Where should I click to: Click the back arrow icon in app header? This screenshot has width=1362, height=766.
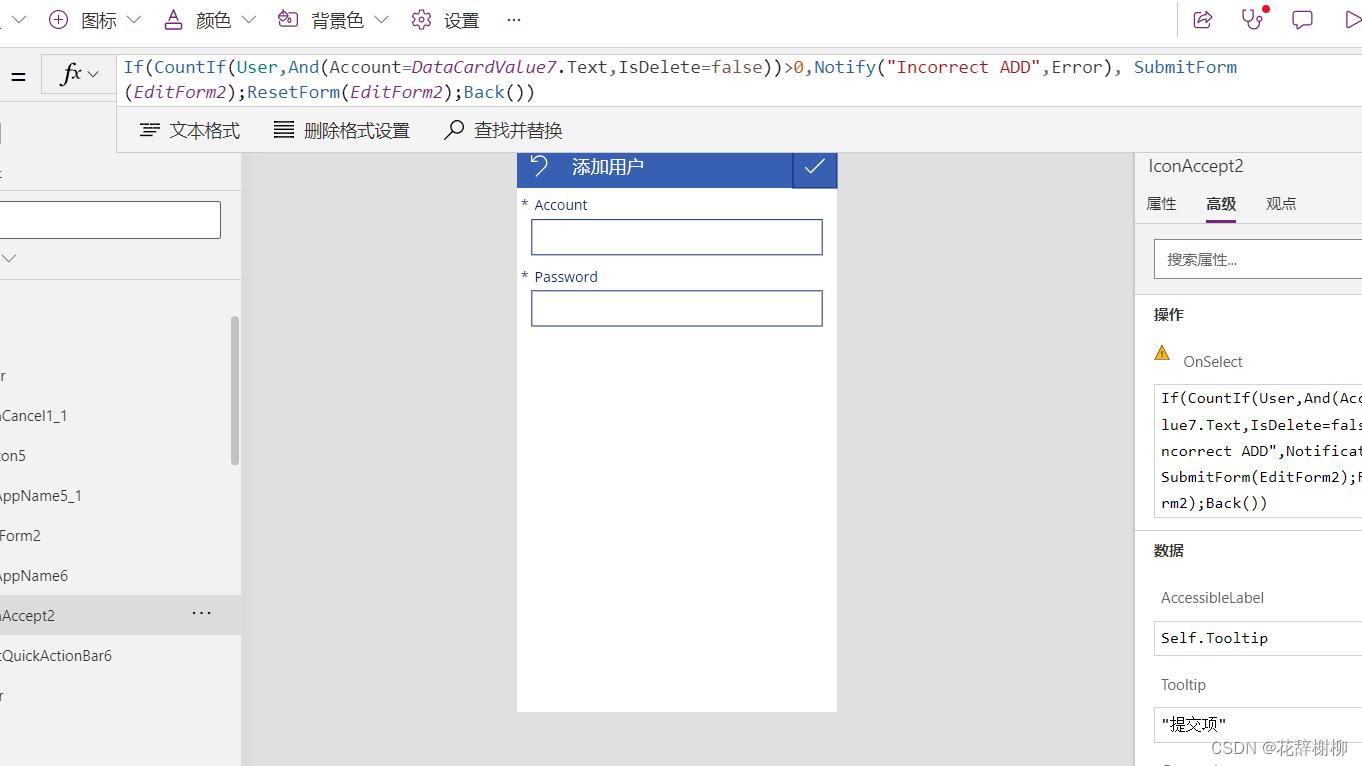click(x=540, y=166)
